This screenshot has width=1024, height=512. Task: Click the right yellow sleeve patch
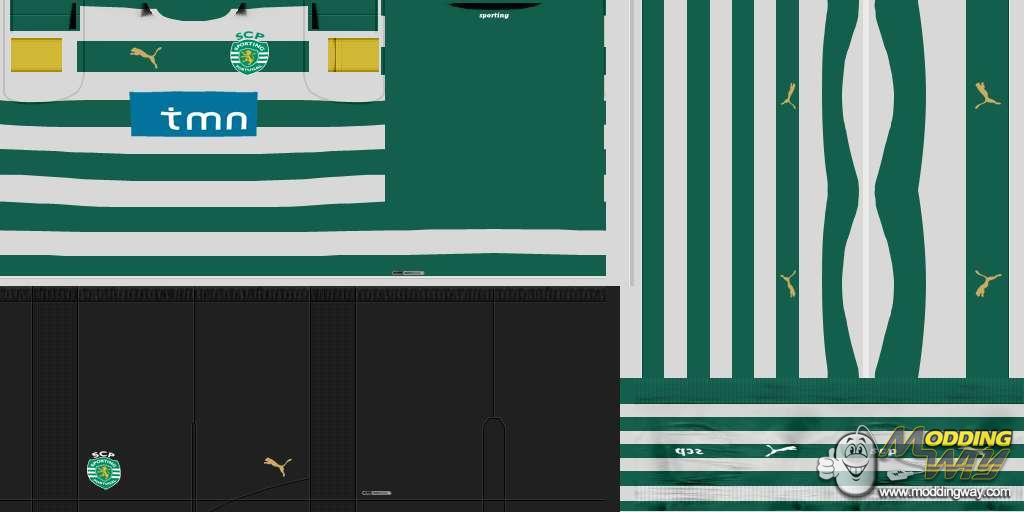coord(354,55)
